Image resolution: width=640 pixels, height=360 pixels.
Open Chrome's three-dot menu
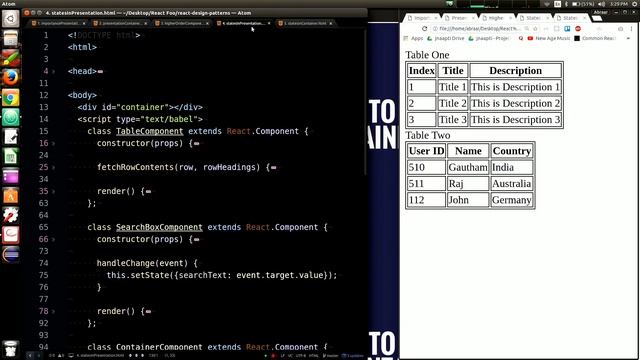pyautogui.click(x=631, y=29)
